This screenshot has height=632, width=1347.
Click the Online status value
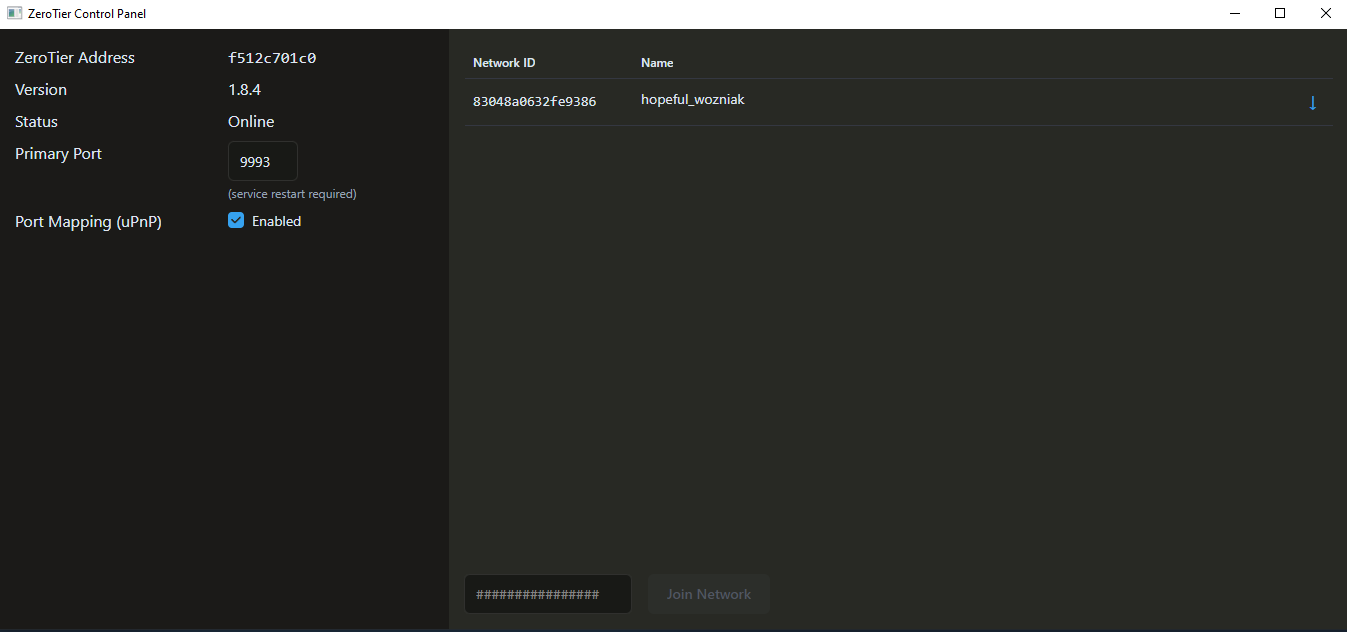(251, 122)
